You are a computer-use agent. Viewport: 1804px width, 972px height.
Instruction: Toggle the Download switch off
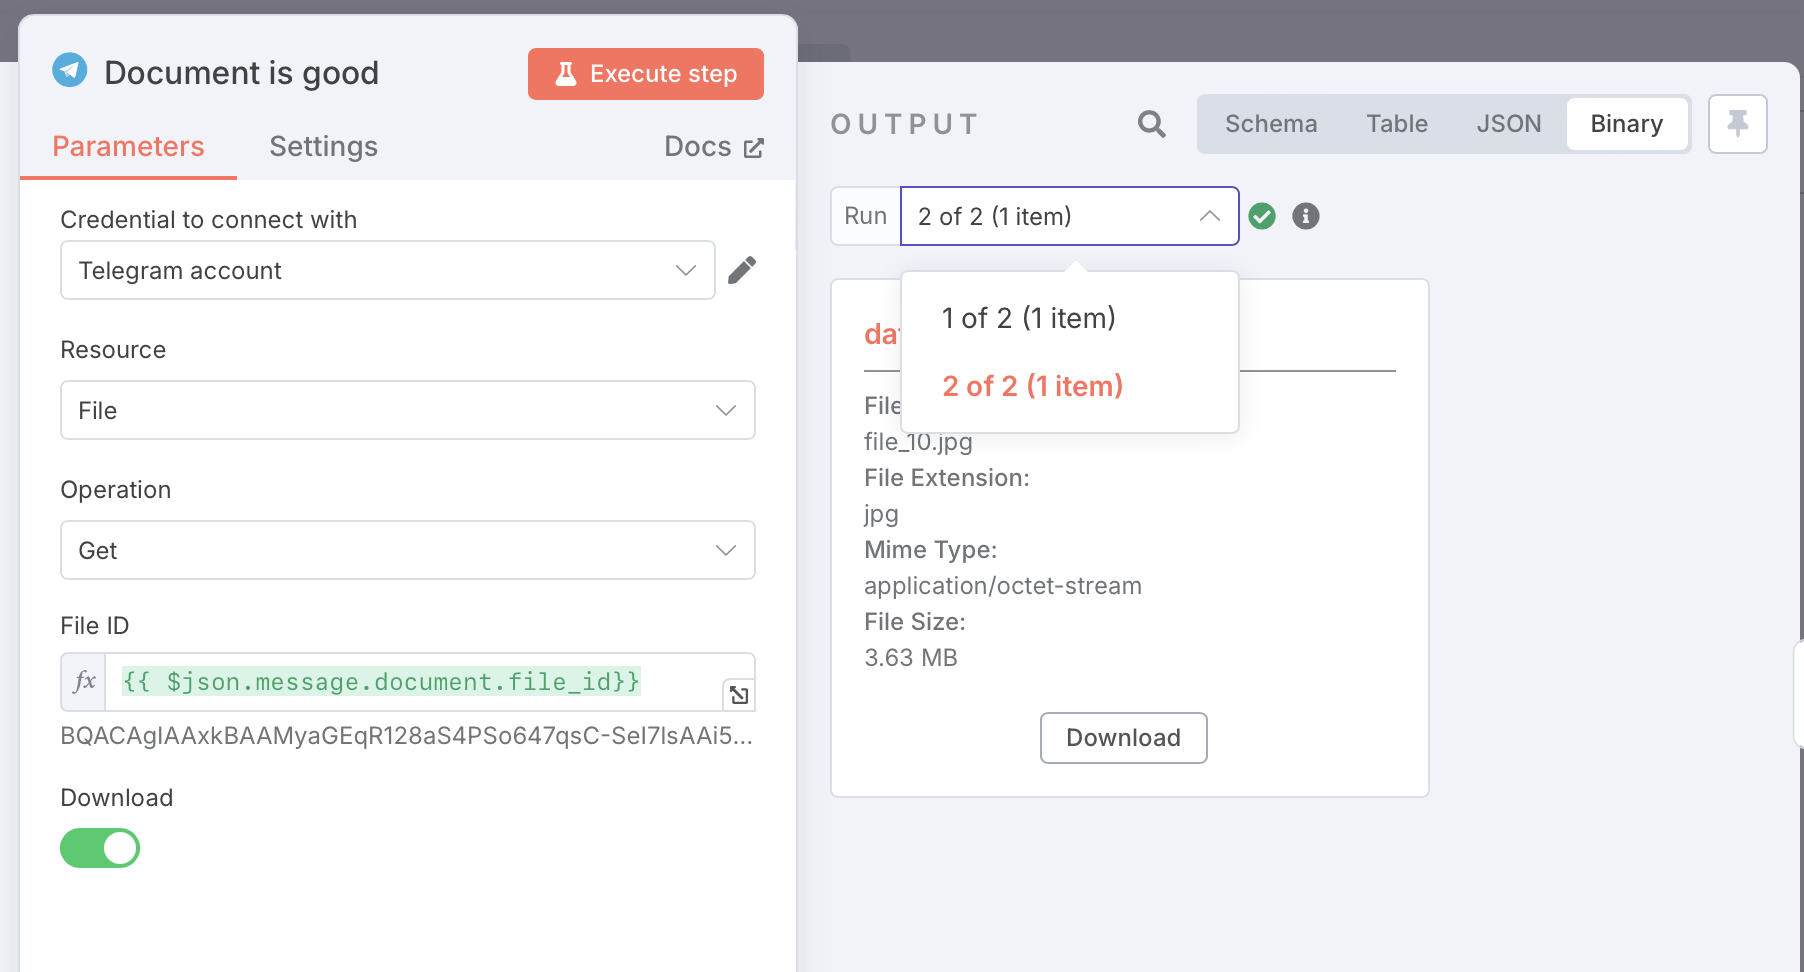click(x=100, y=848)
